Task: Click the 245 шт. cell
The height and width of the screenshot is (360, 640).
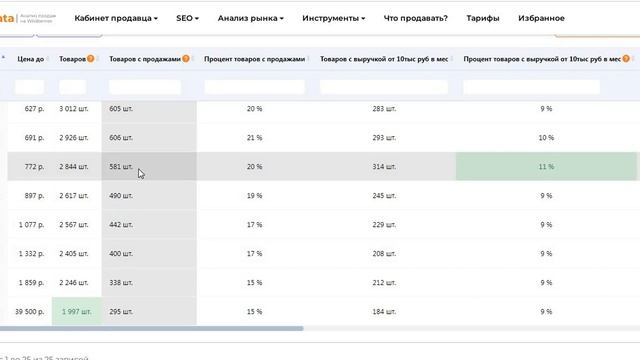Action: pos(384,196)
